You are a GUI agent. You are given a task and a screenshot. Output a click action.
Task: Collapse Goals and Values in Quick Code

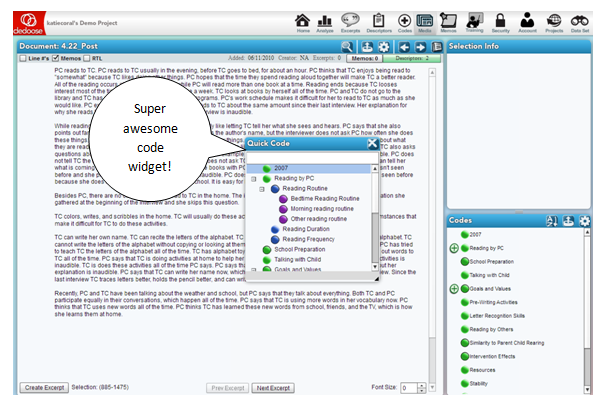click(x=254, y=270)
